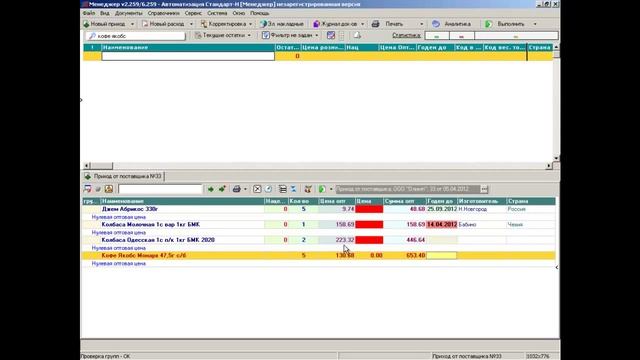Click the search field containing кофе якобс
This screenshot has width=640, height=360.
coord(136,36)
